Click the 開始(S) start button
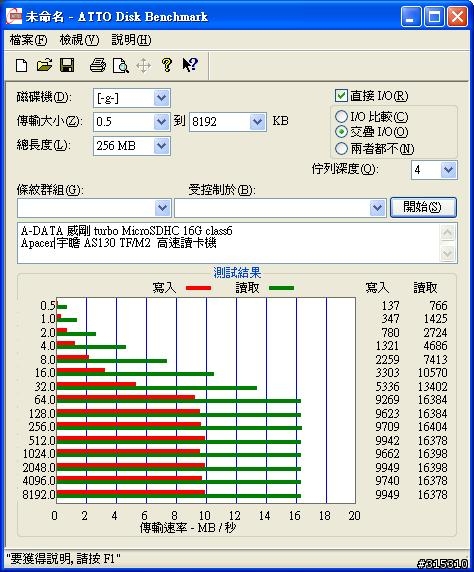This screenshot has width=474, height=572. [423, 208]
